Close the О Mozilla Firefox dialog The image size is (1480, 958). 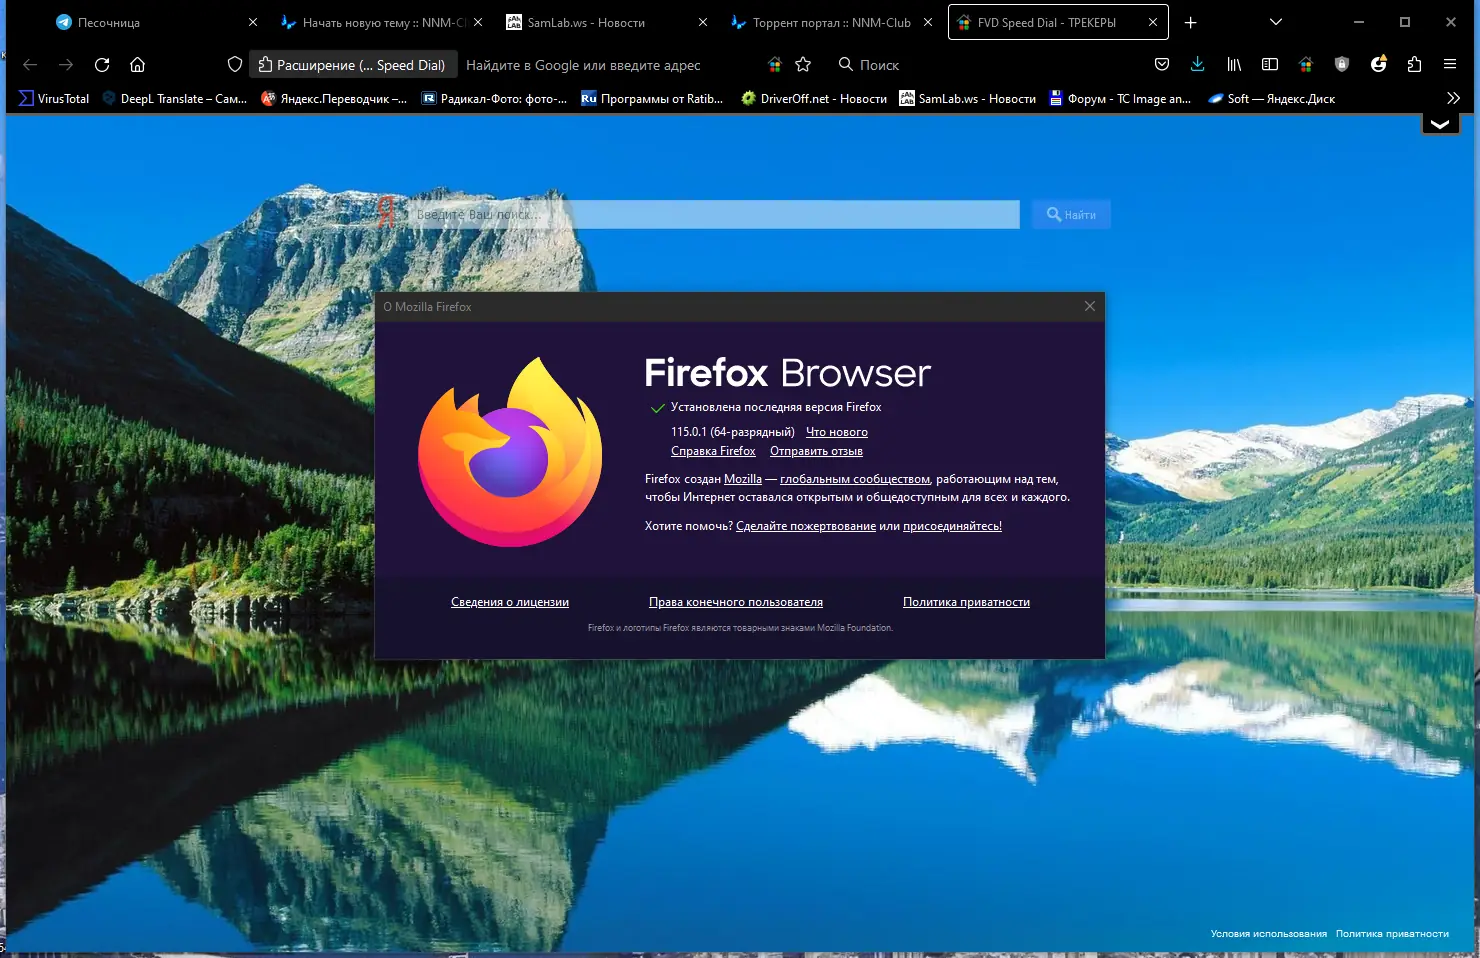tap(1090, 306)
